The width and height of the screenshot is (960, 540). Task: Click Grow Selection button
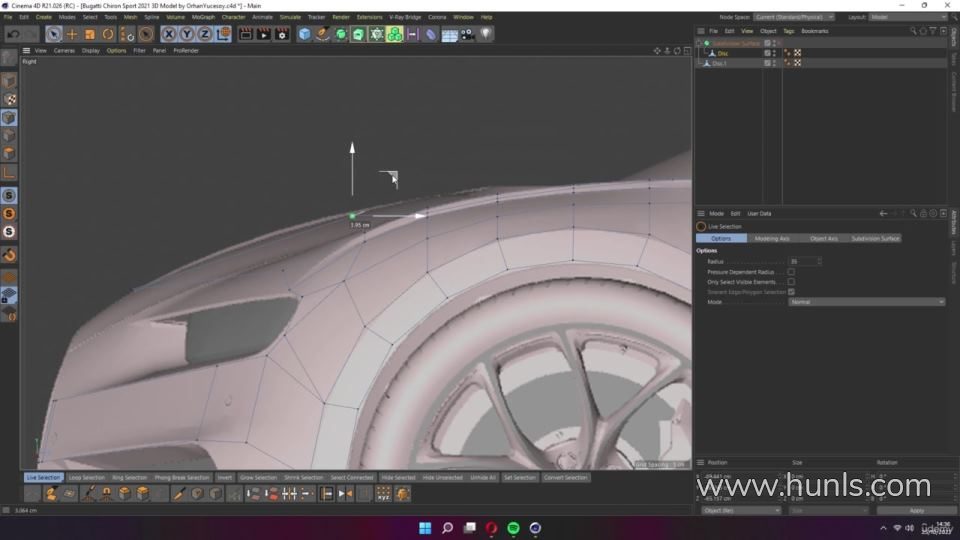pos(258,478)
